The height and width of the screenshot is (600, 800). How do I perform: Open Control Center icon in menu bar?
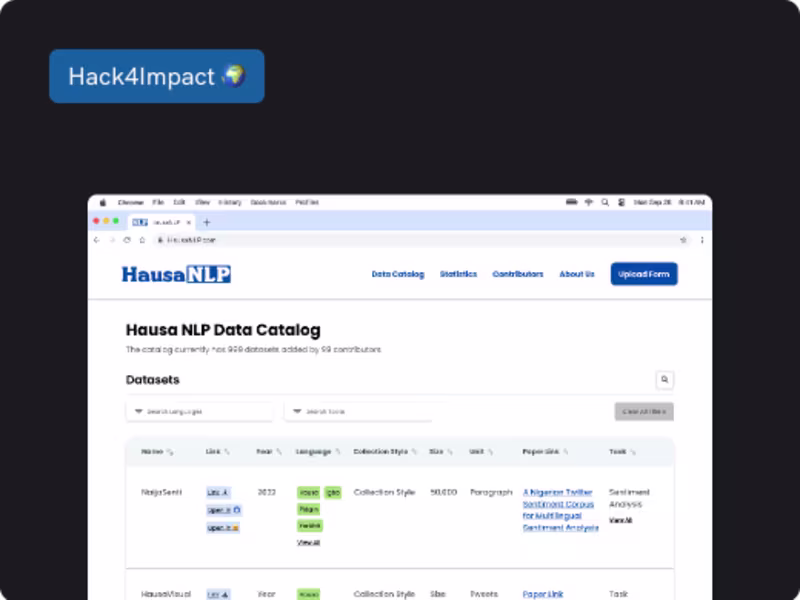(x=621, y=203)
